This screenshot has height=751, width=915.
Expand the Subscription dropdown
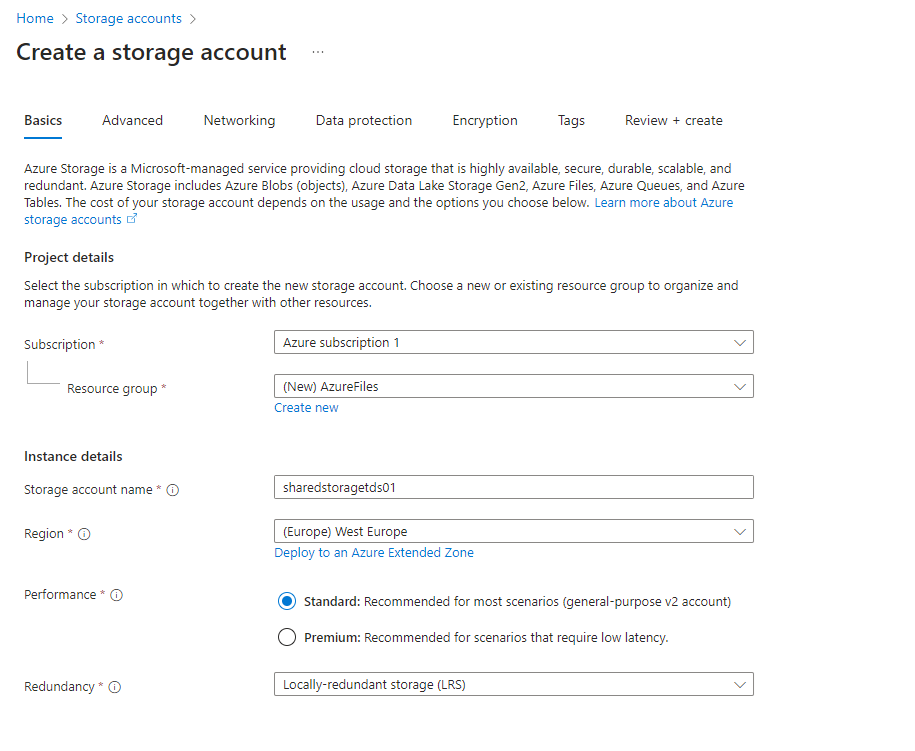[x=513, y=342]
